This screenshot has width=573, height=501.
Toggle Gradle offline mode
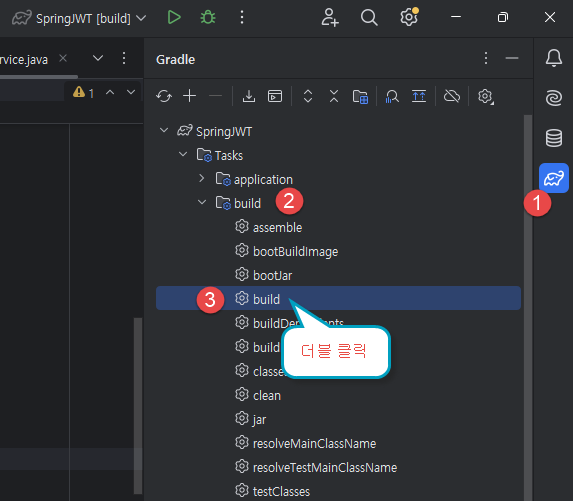click(x=452, y=96)
